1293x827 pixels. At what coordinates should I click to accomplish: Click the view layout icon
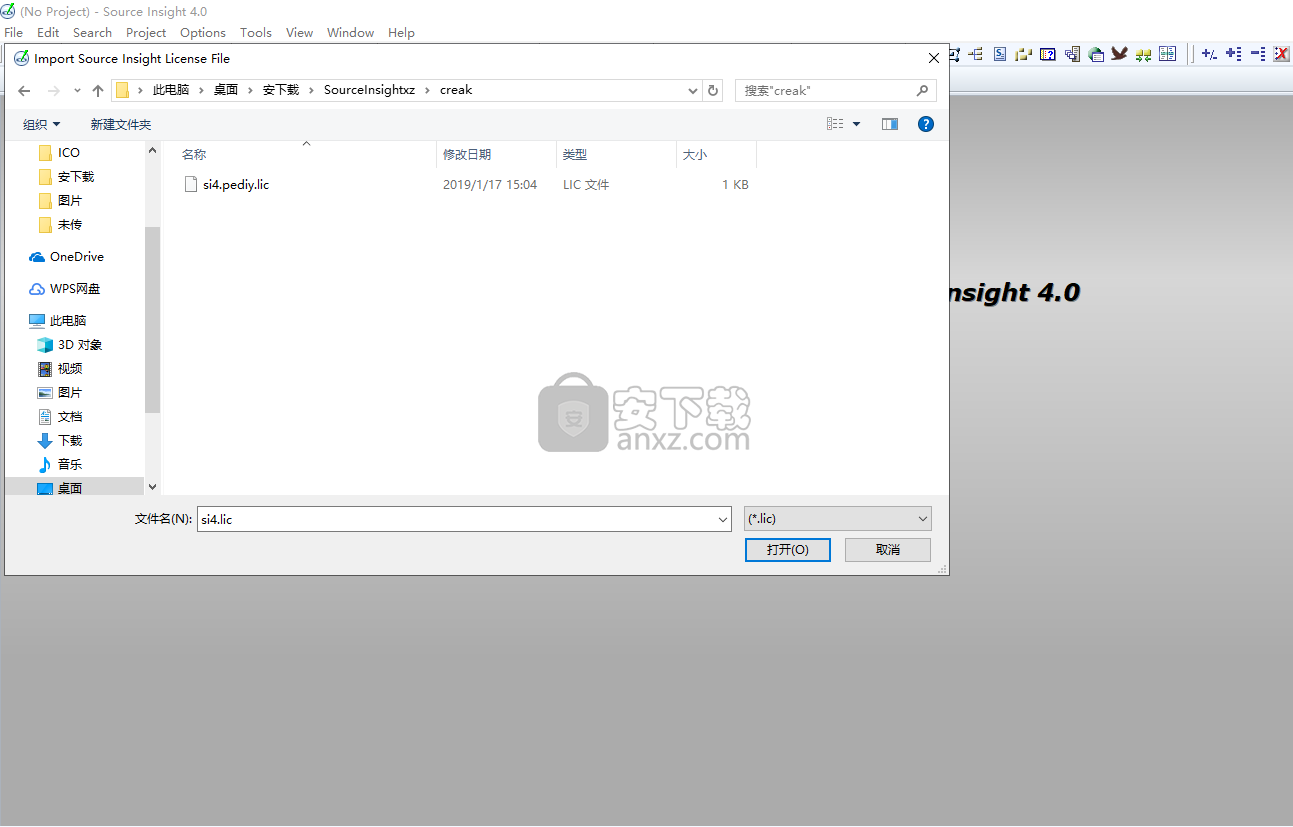835,124
